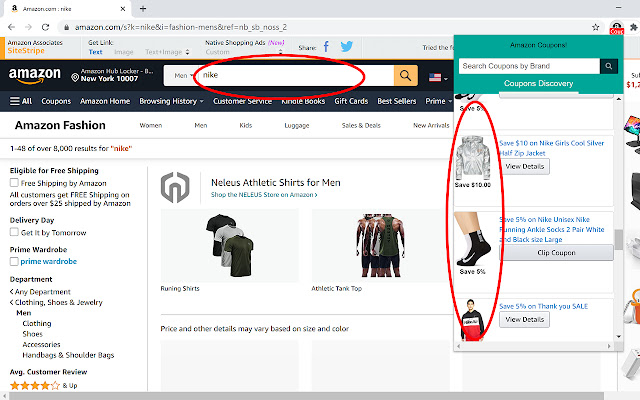
Task: Click the Amazon logo
Action: click(x=35, y=76)
